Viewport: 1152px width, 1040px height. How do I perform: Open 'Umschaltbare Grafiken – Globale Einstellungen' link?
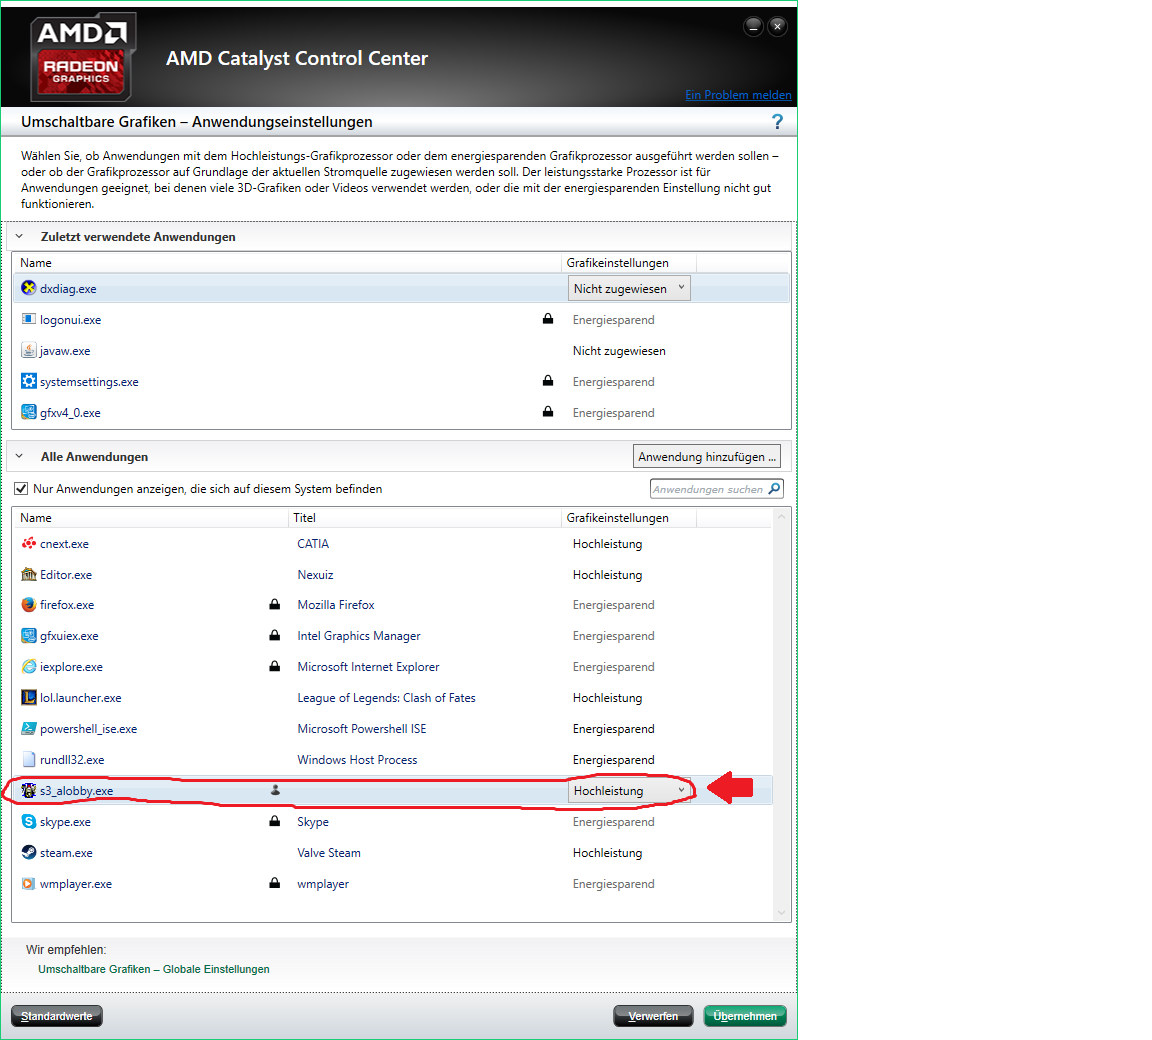click(154, 969)
